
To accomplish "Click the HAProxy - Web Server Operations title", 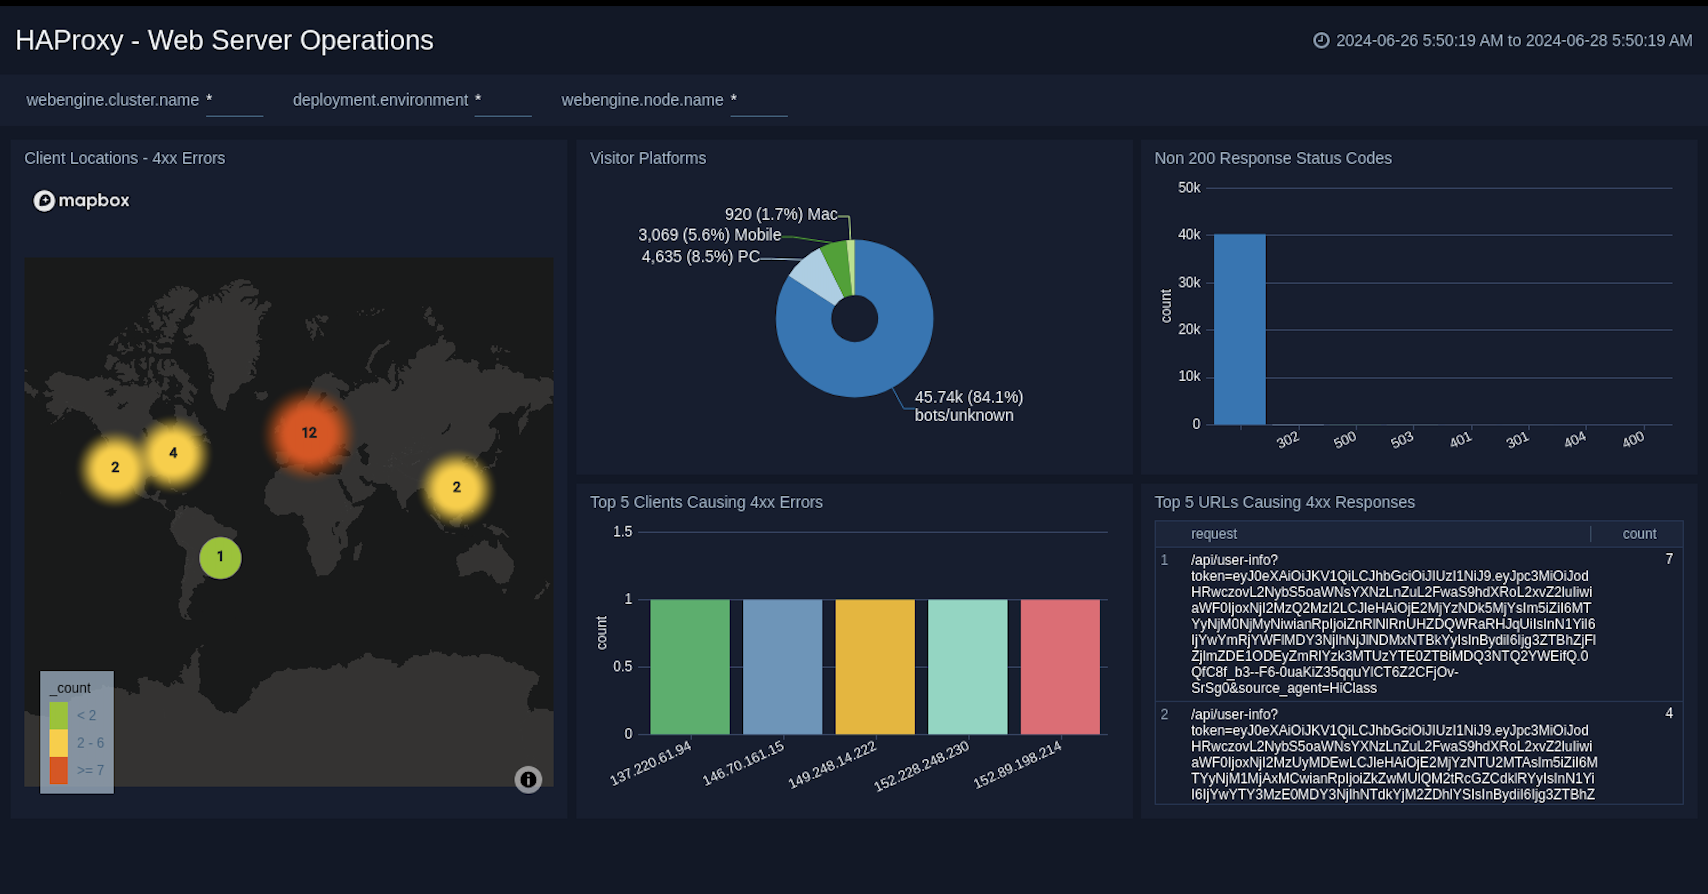I will (x=225, y=40).
